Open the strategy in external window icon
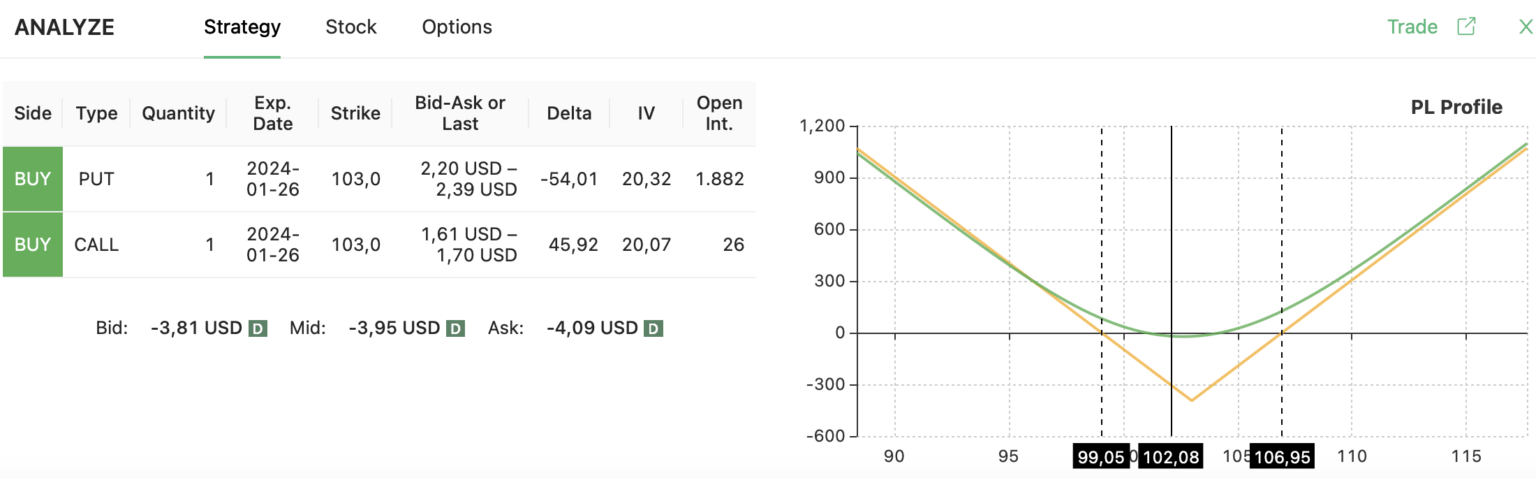 (1466, 27)
